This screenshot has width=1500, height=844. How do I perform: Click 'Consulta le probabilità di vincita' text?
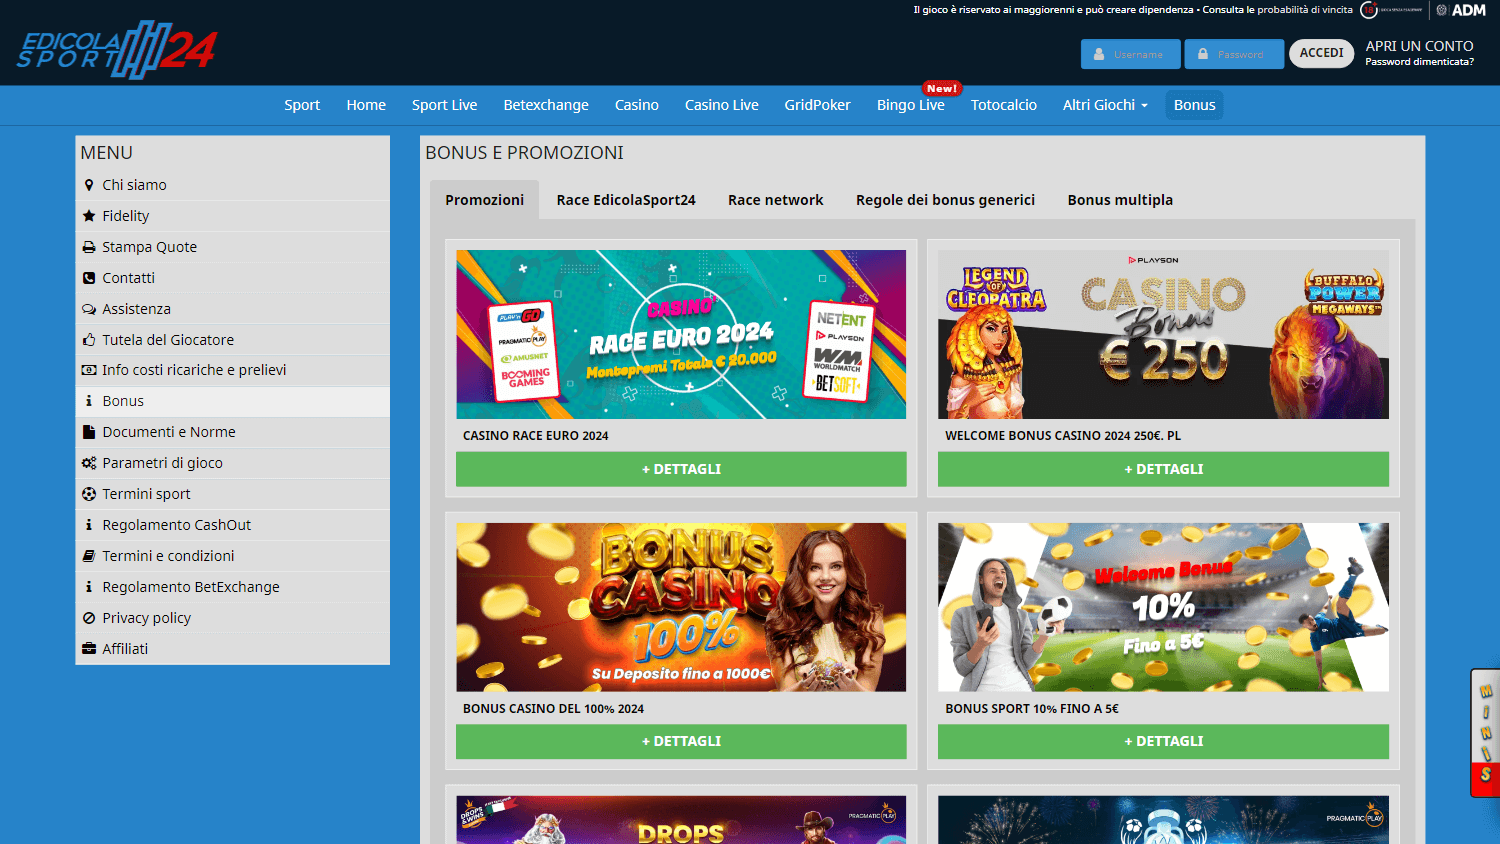point(1277,10)
